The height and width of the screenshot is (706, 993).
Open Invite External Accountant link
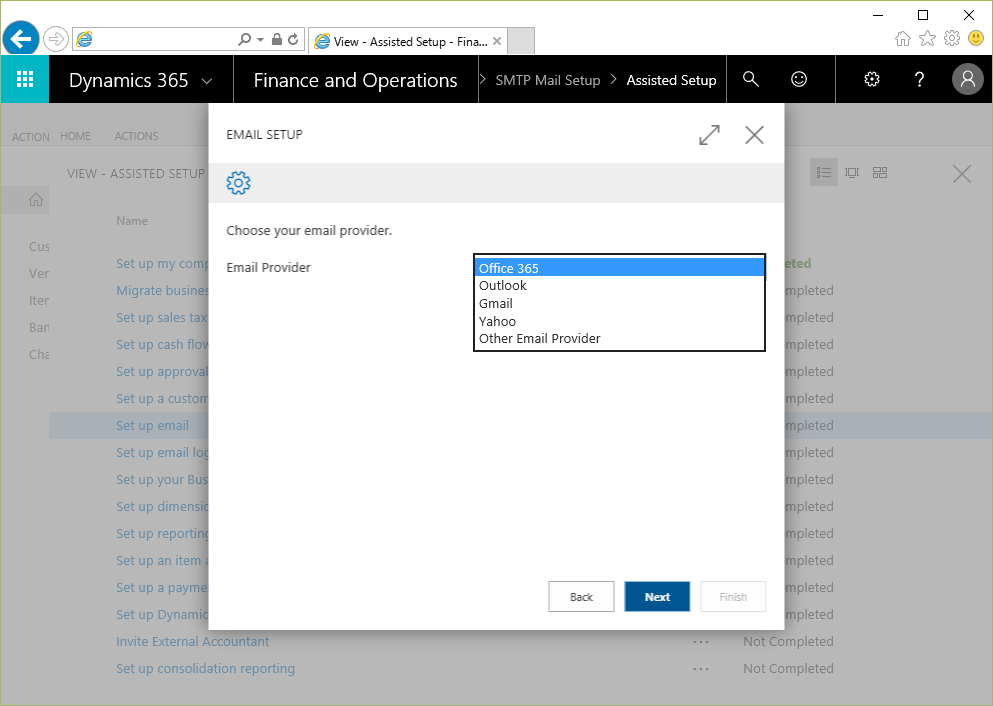tap(193, 641)
